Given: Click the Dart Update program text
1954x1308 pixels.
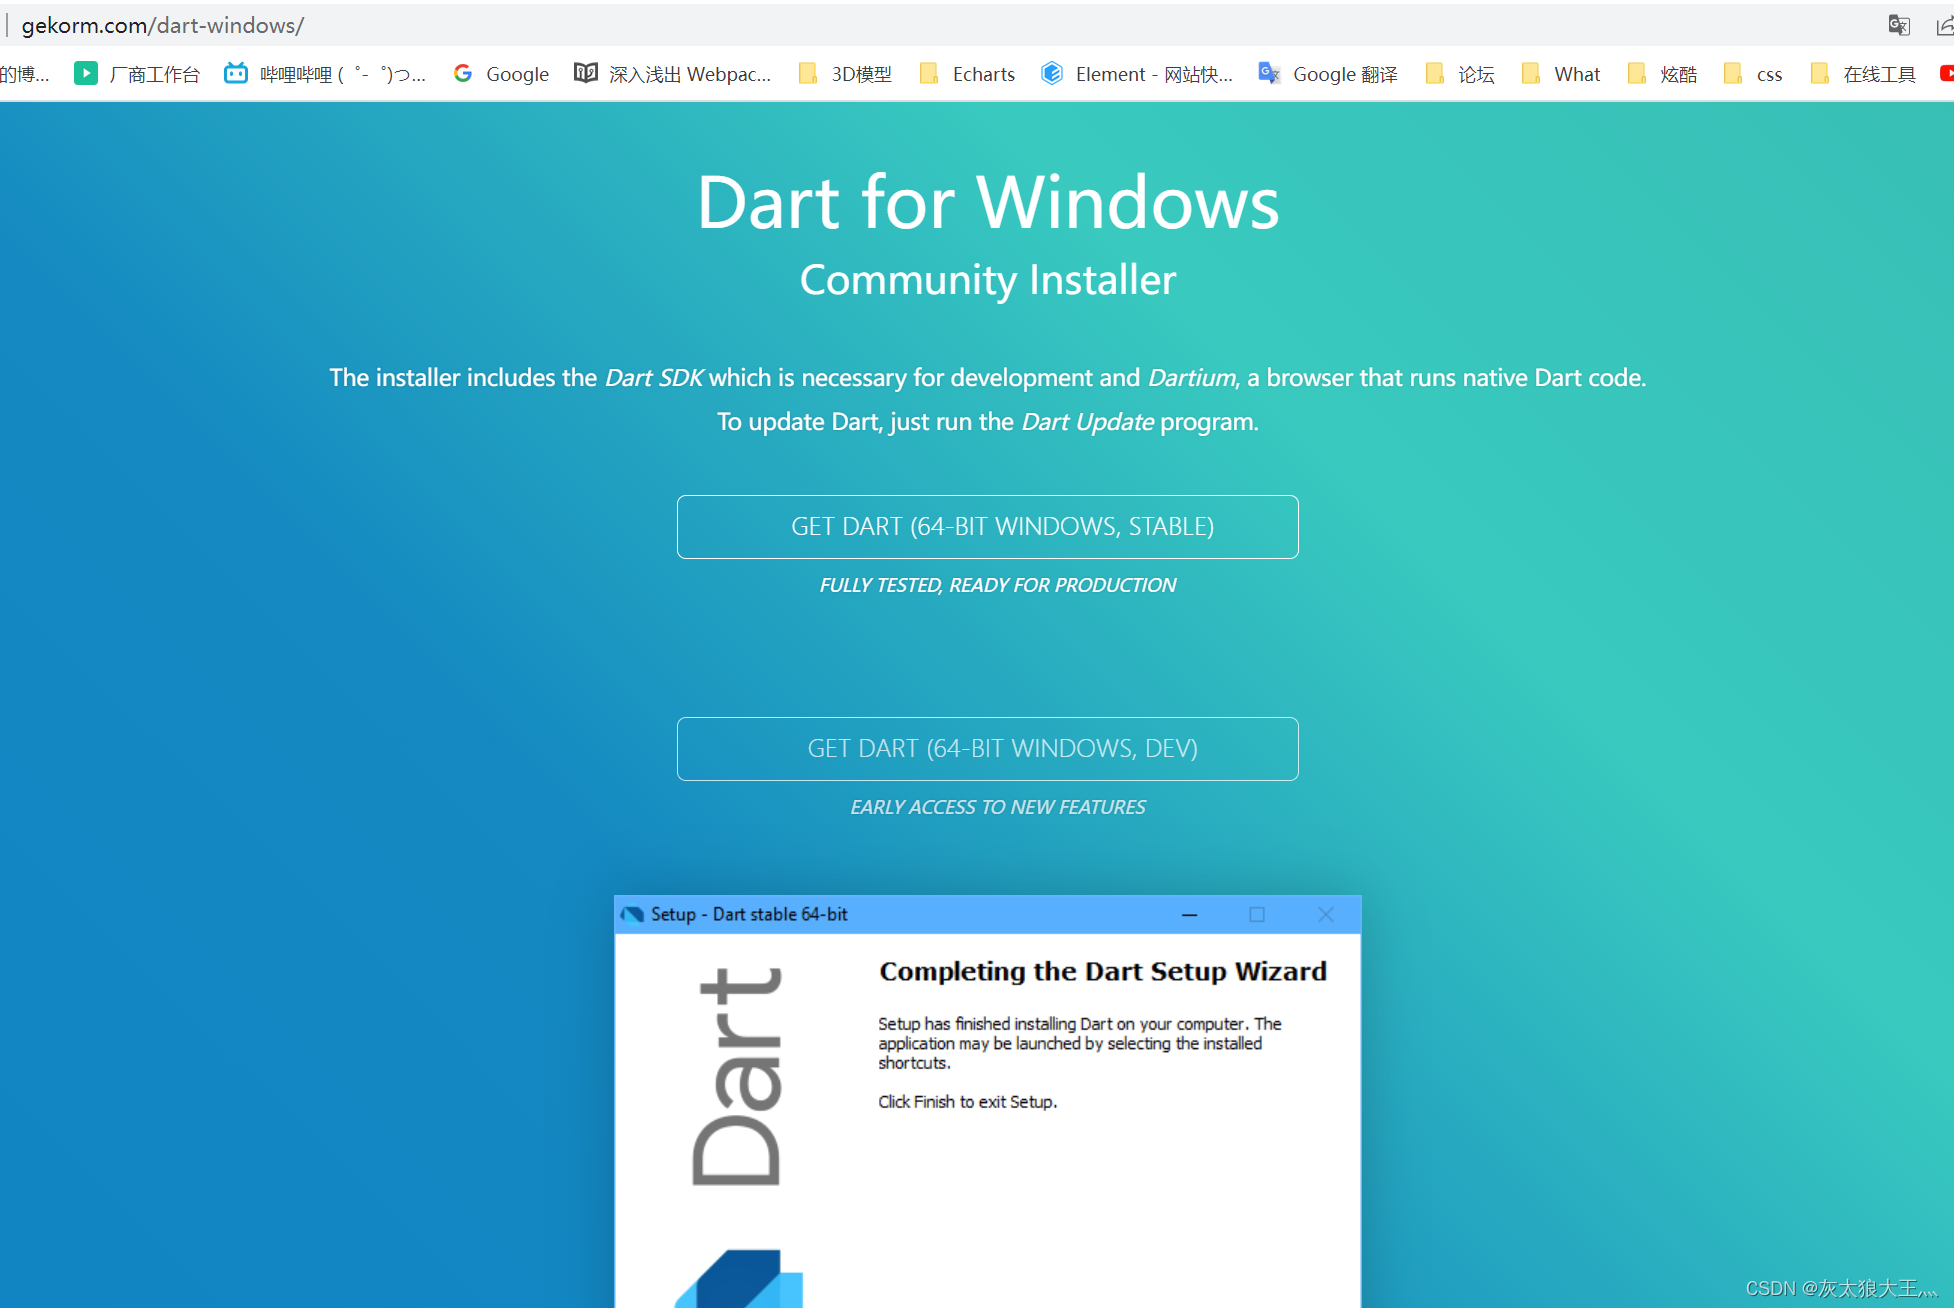Looking at the screenshot, I should click(x=1087, y=422).
